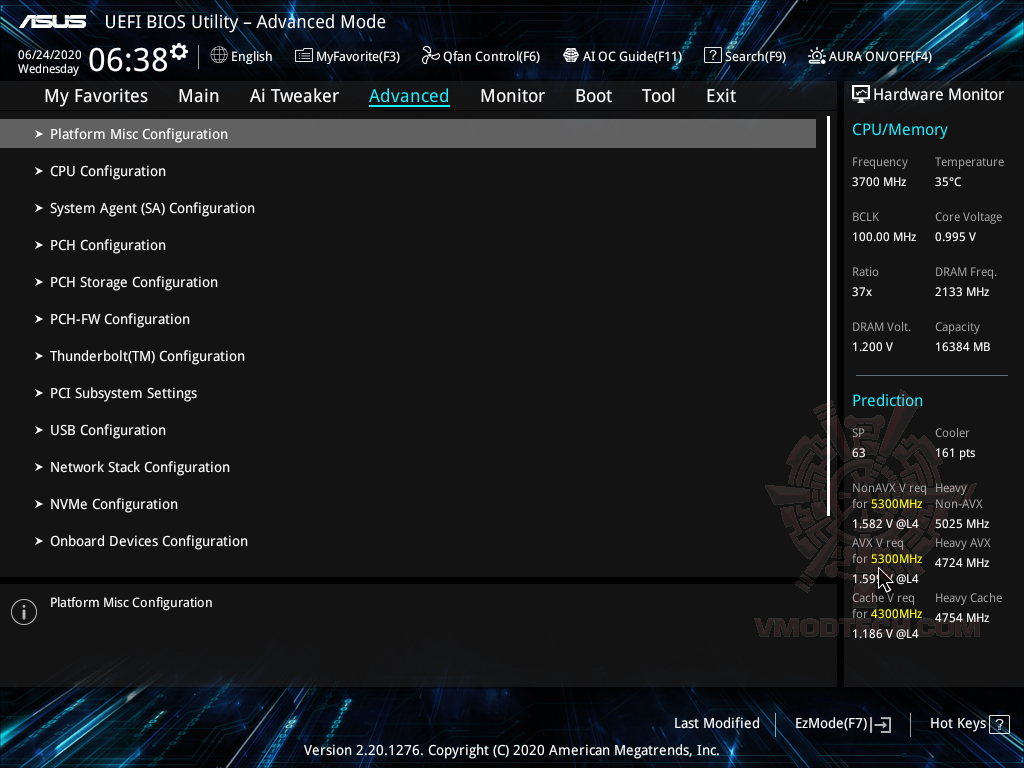Expand Thunderbolt(TM) Configuration arrow

pyautogui.click(x=39, y=356)
